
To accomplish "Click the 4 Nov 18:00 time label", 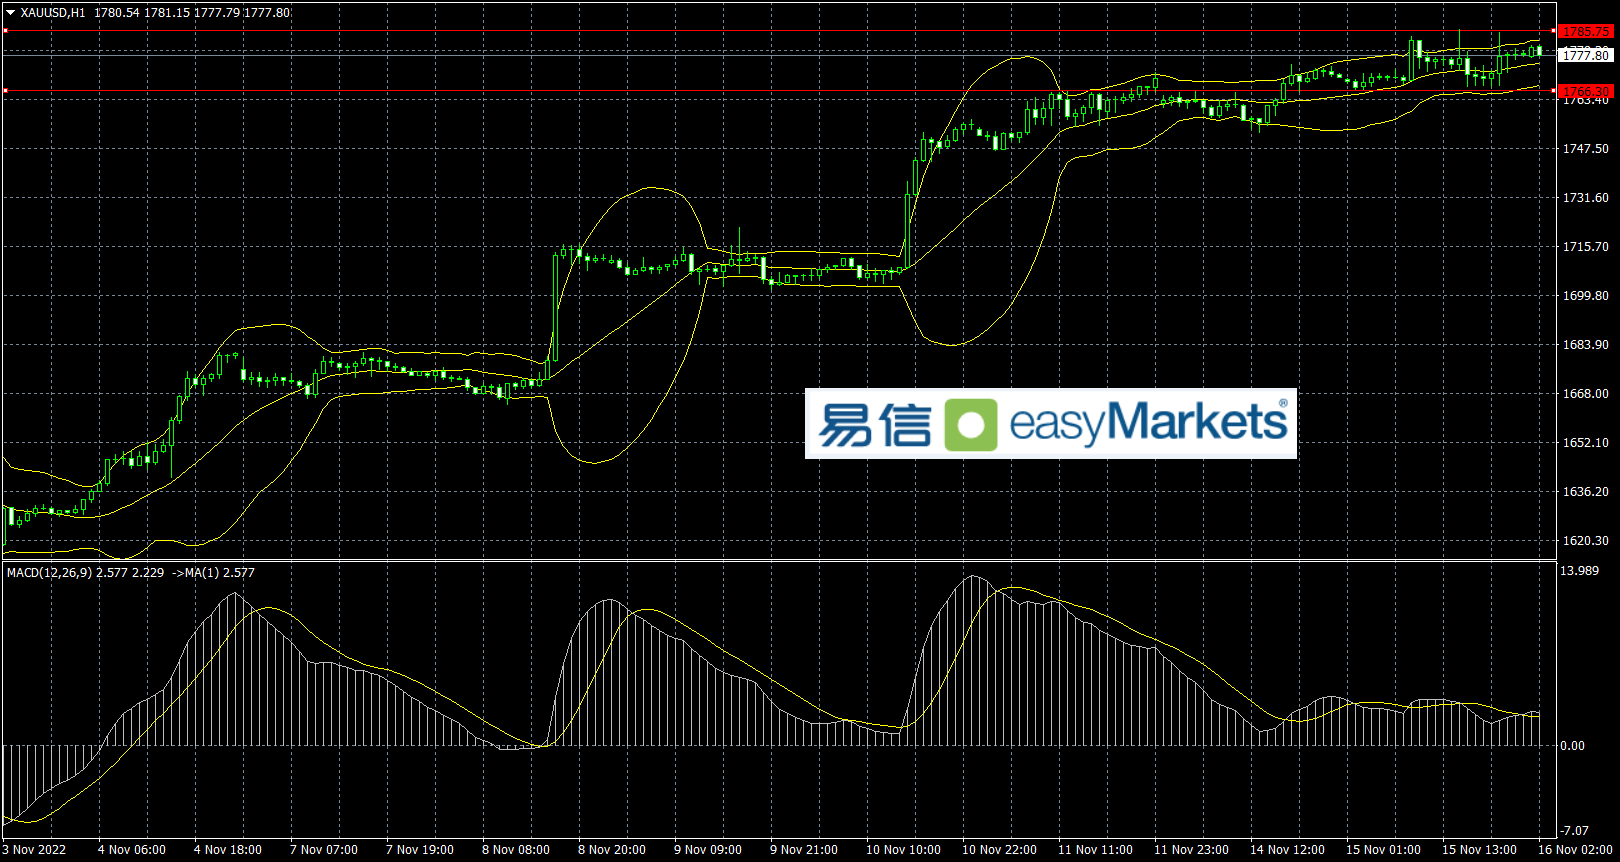I will (228, 850).
